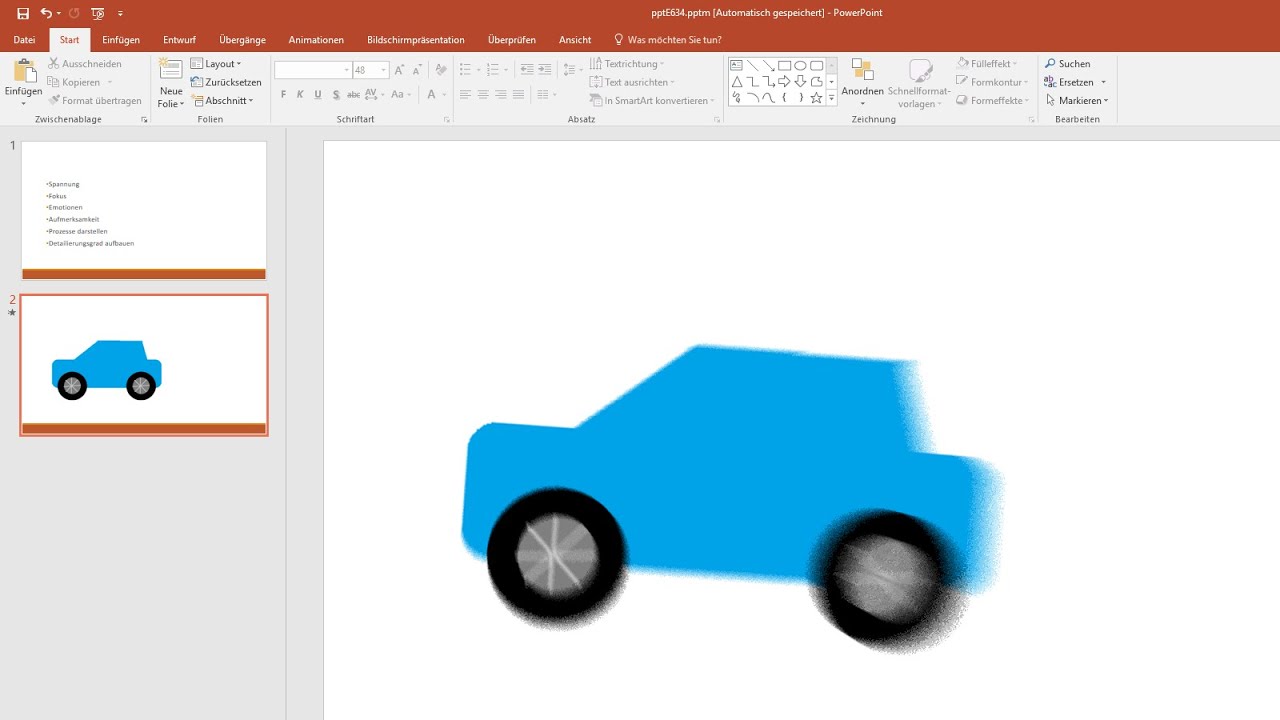This screenshot has height=720, width=1280.
Task: Center the text alignment
Action: click(x=483, y=95)
